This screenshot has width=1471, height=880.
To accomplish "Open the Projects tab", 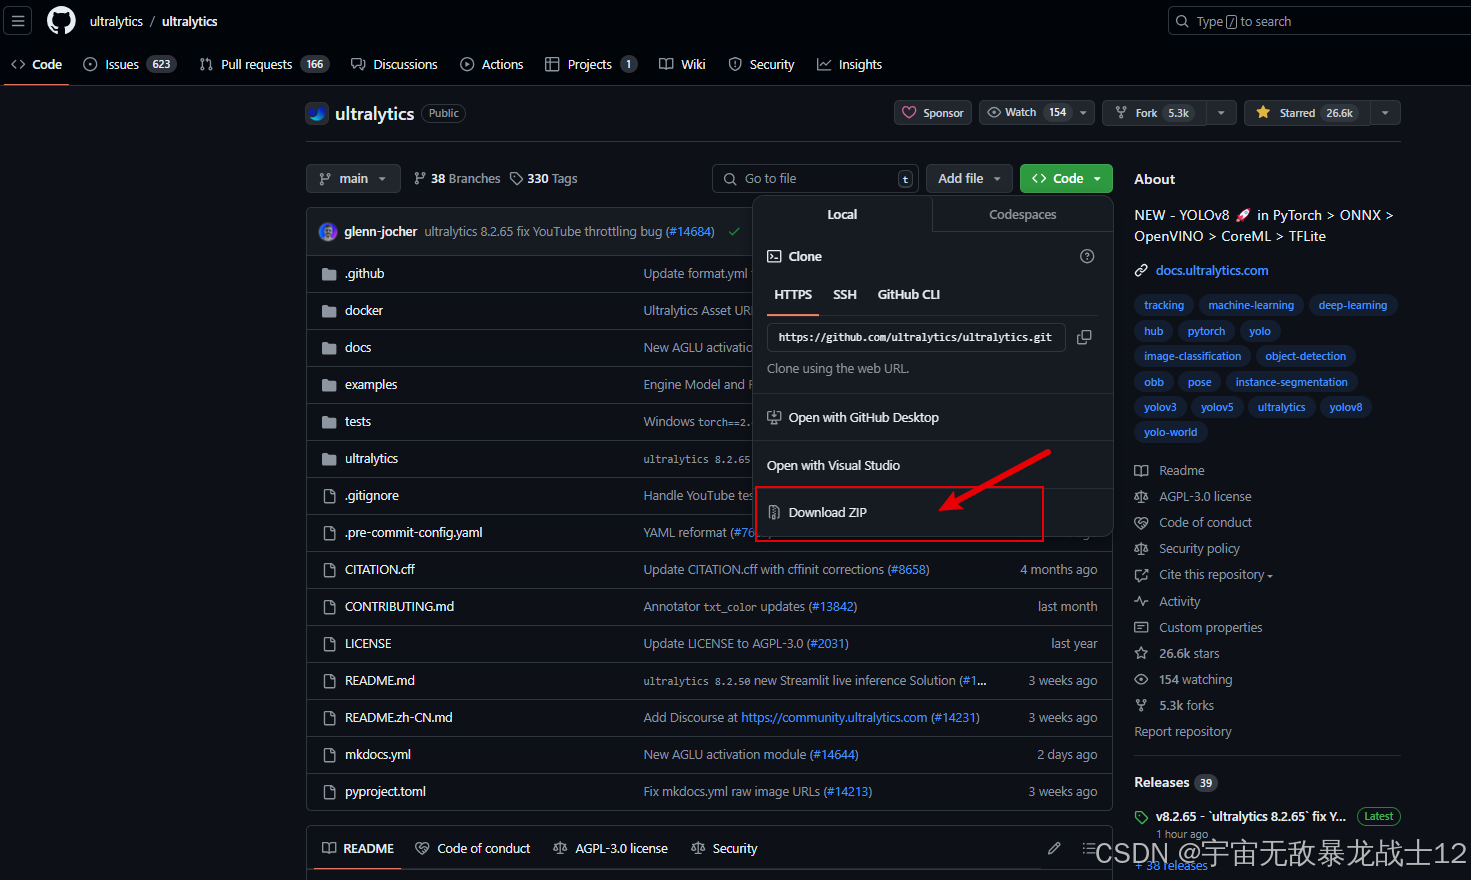I will (590, 65).
